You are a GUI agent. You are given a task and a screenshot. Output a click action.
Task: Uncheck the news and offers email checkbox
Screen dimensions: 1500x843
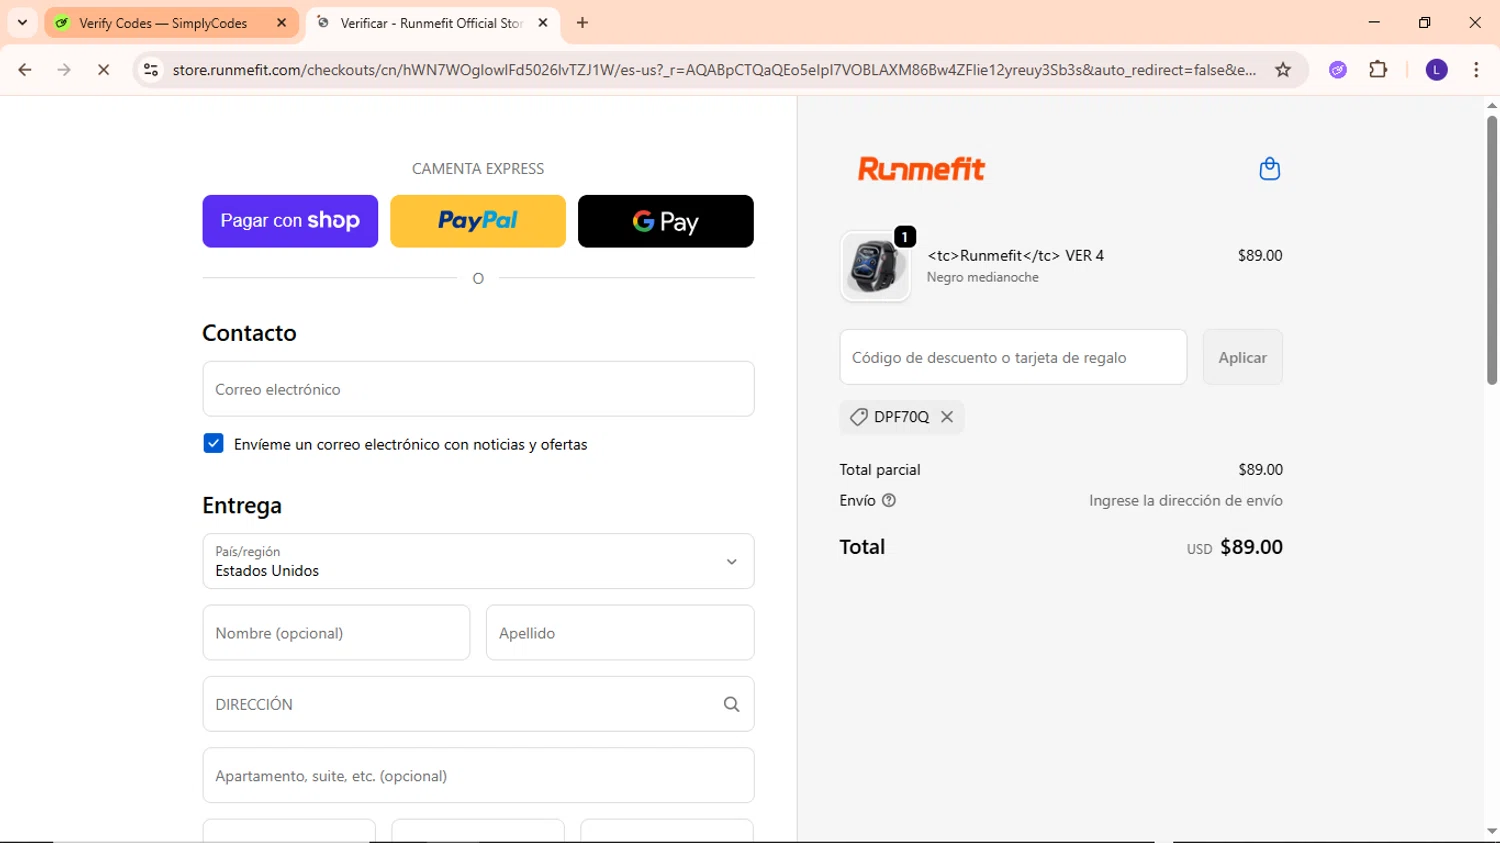213,443
